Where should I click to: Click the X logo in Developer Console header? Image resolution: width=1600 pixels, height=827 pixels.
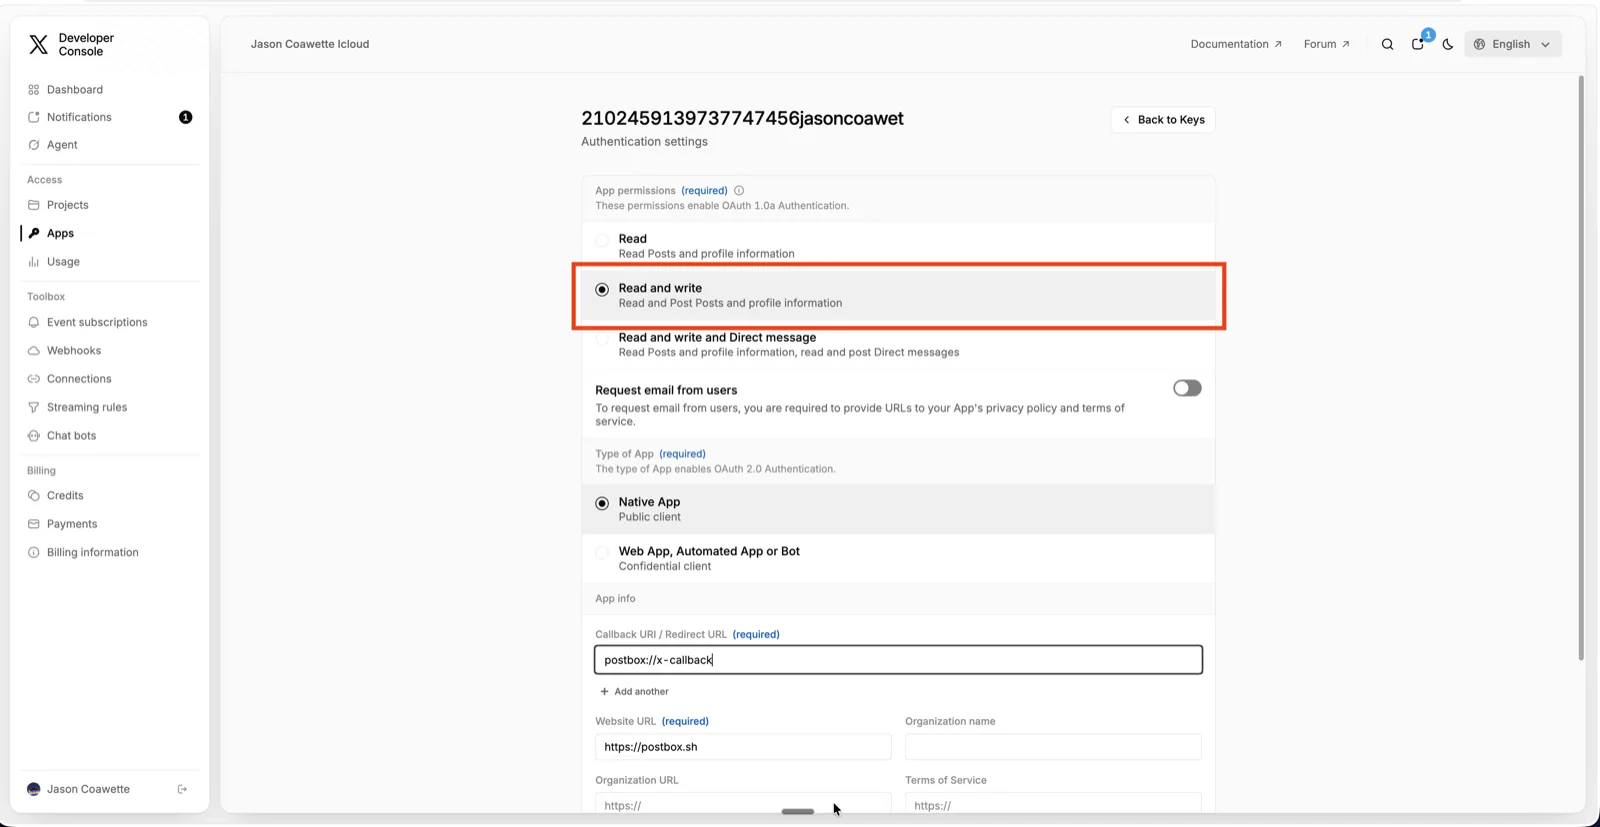pyautogui.click(x=38, y=44)
